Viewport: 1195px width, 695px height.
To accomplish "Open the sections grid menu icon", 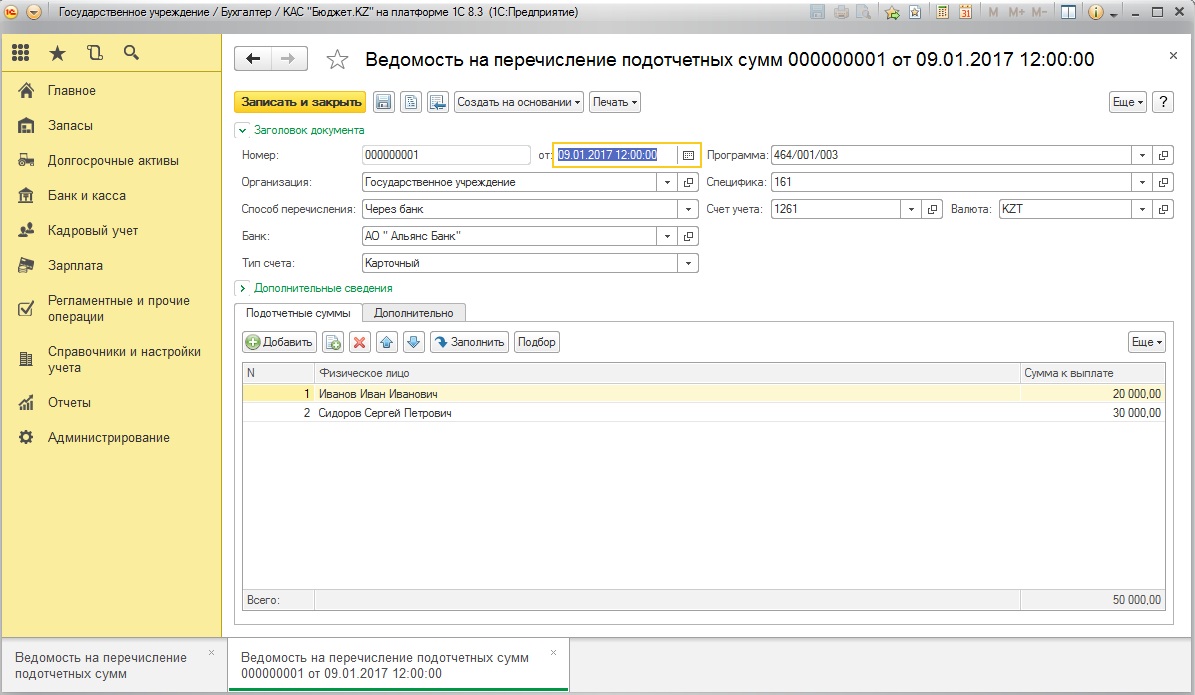I will tap(21, 53).
